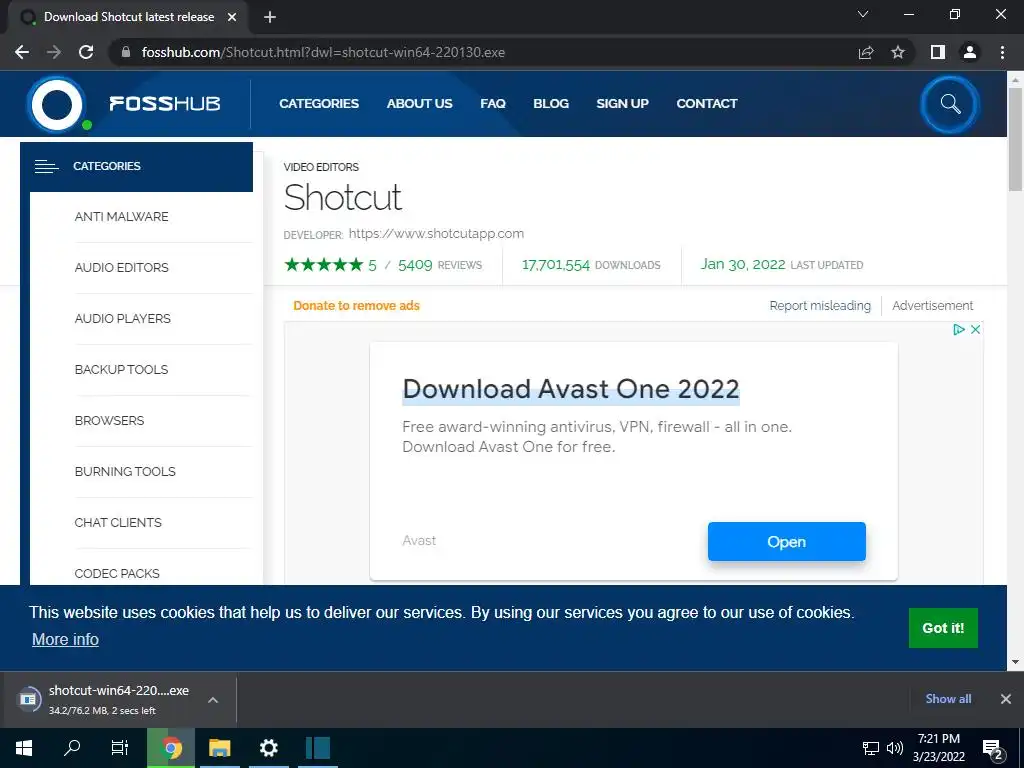Click the blue Open ad button
The image size is (1024, 768).
click(787, 541)
